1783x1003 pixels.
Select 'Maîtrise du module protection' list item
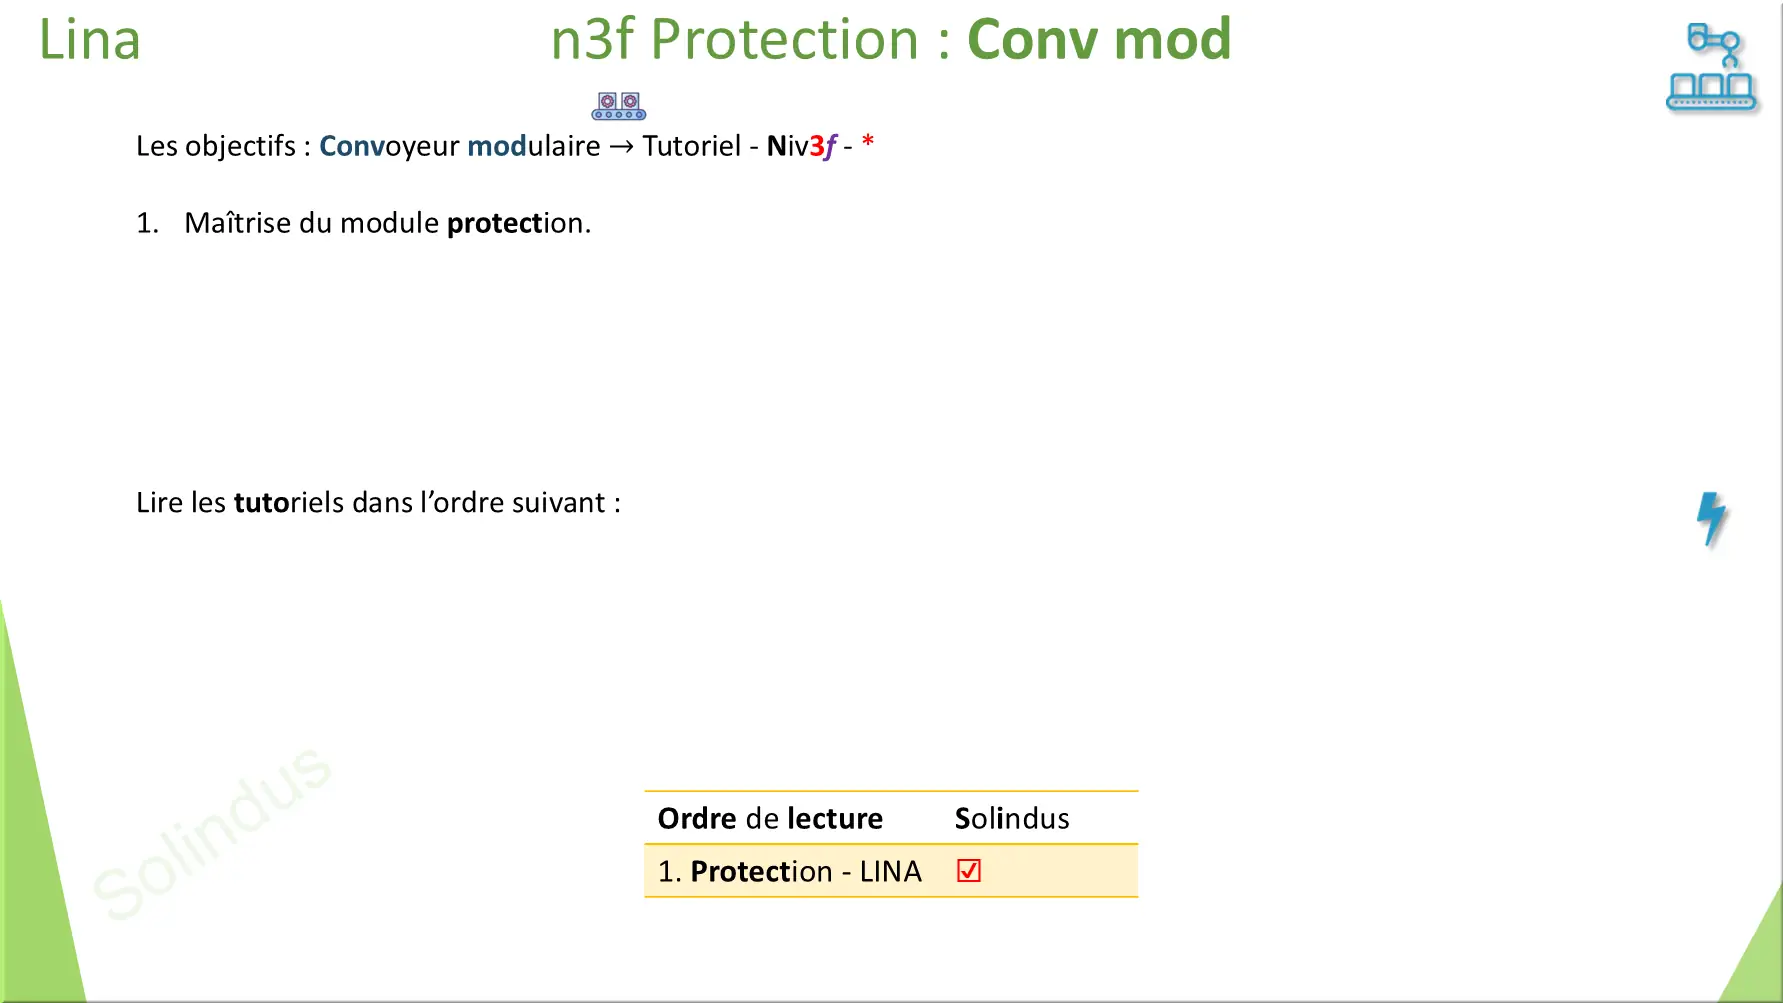pyautogui.click(x=387, y=222)
